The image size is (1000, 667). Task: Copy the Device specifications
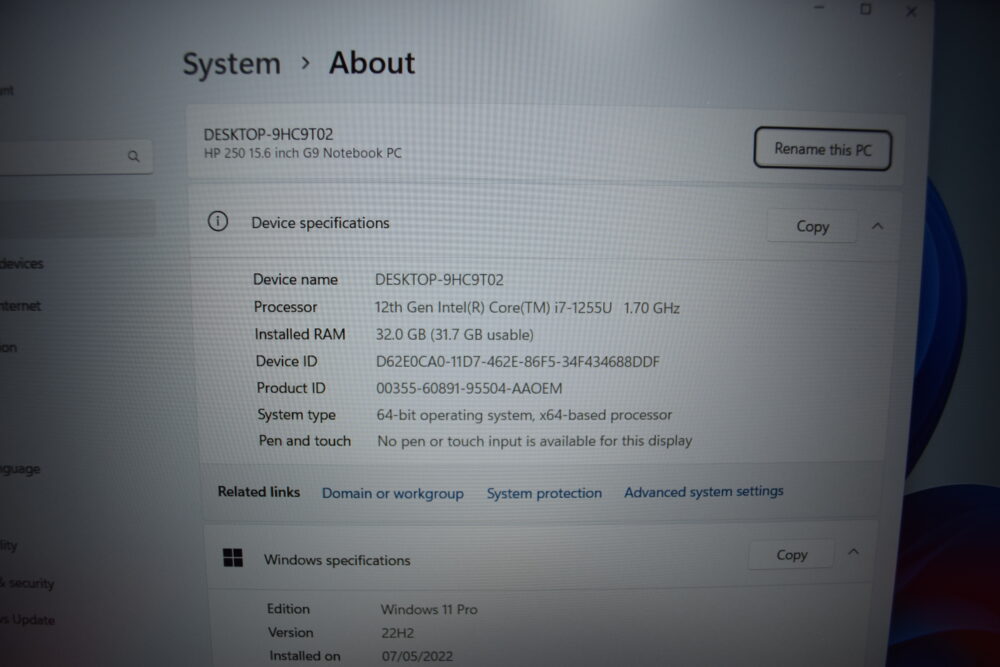[812, 226]
